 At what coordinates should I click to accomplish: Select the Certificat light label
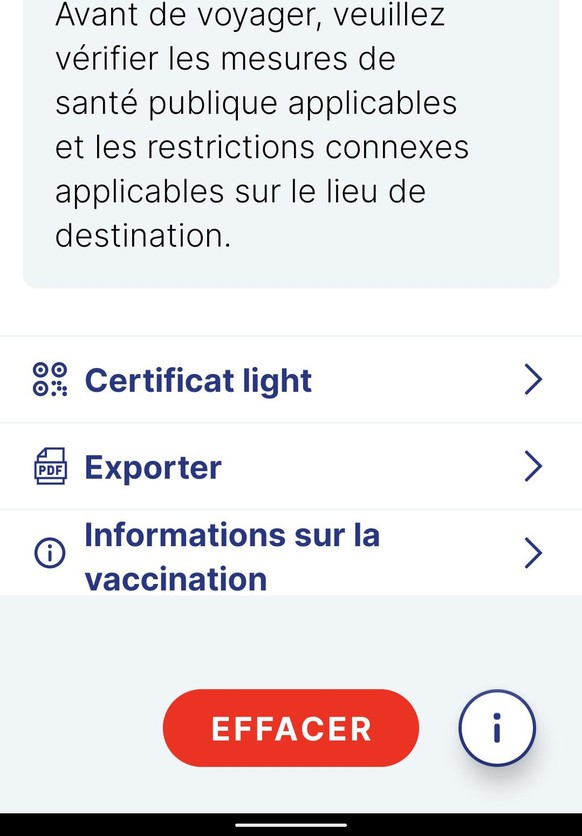click(198, 381)
